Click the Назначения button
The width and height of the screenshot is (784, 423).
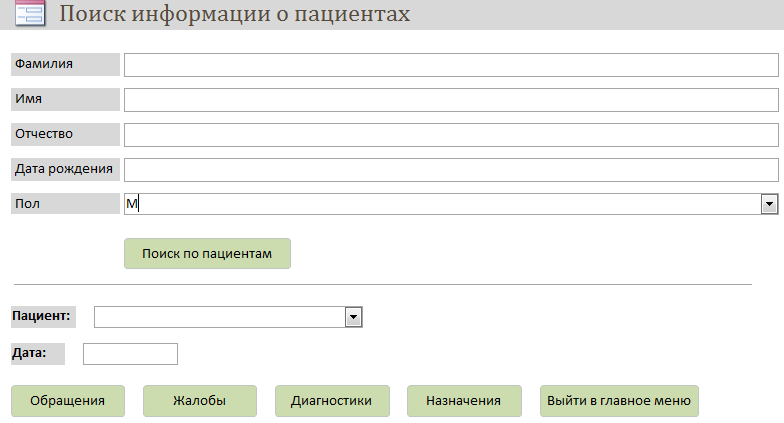464,401
